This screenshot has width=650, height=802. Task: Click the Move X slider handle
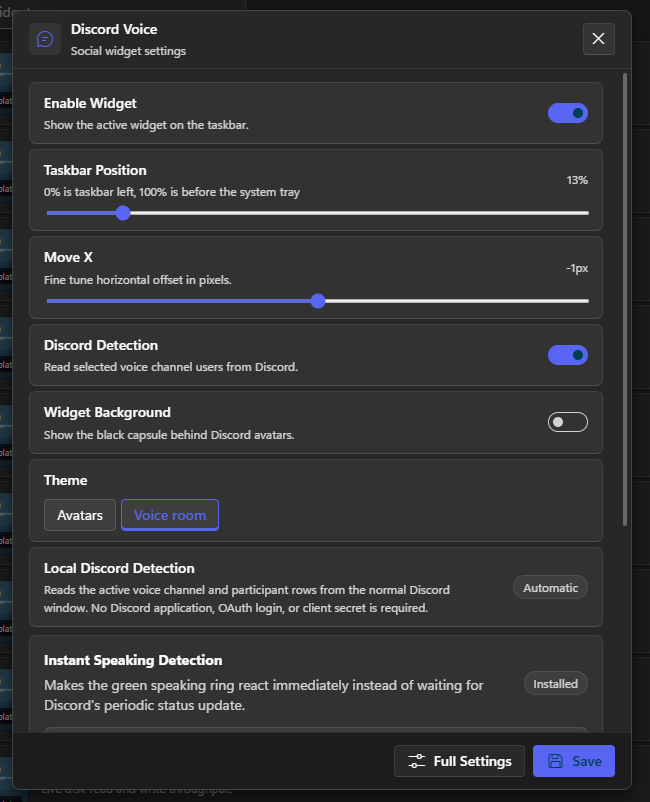[318, 301]
